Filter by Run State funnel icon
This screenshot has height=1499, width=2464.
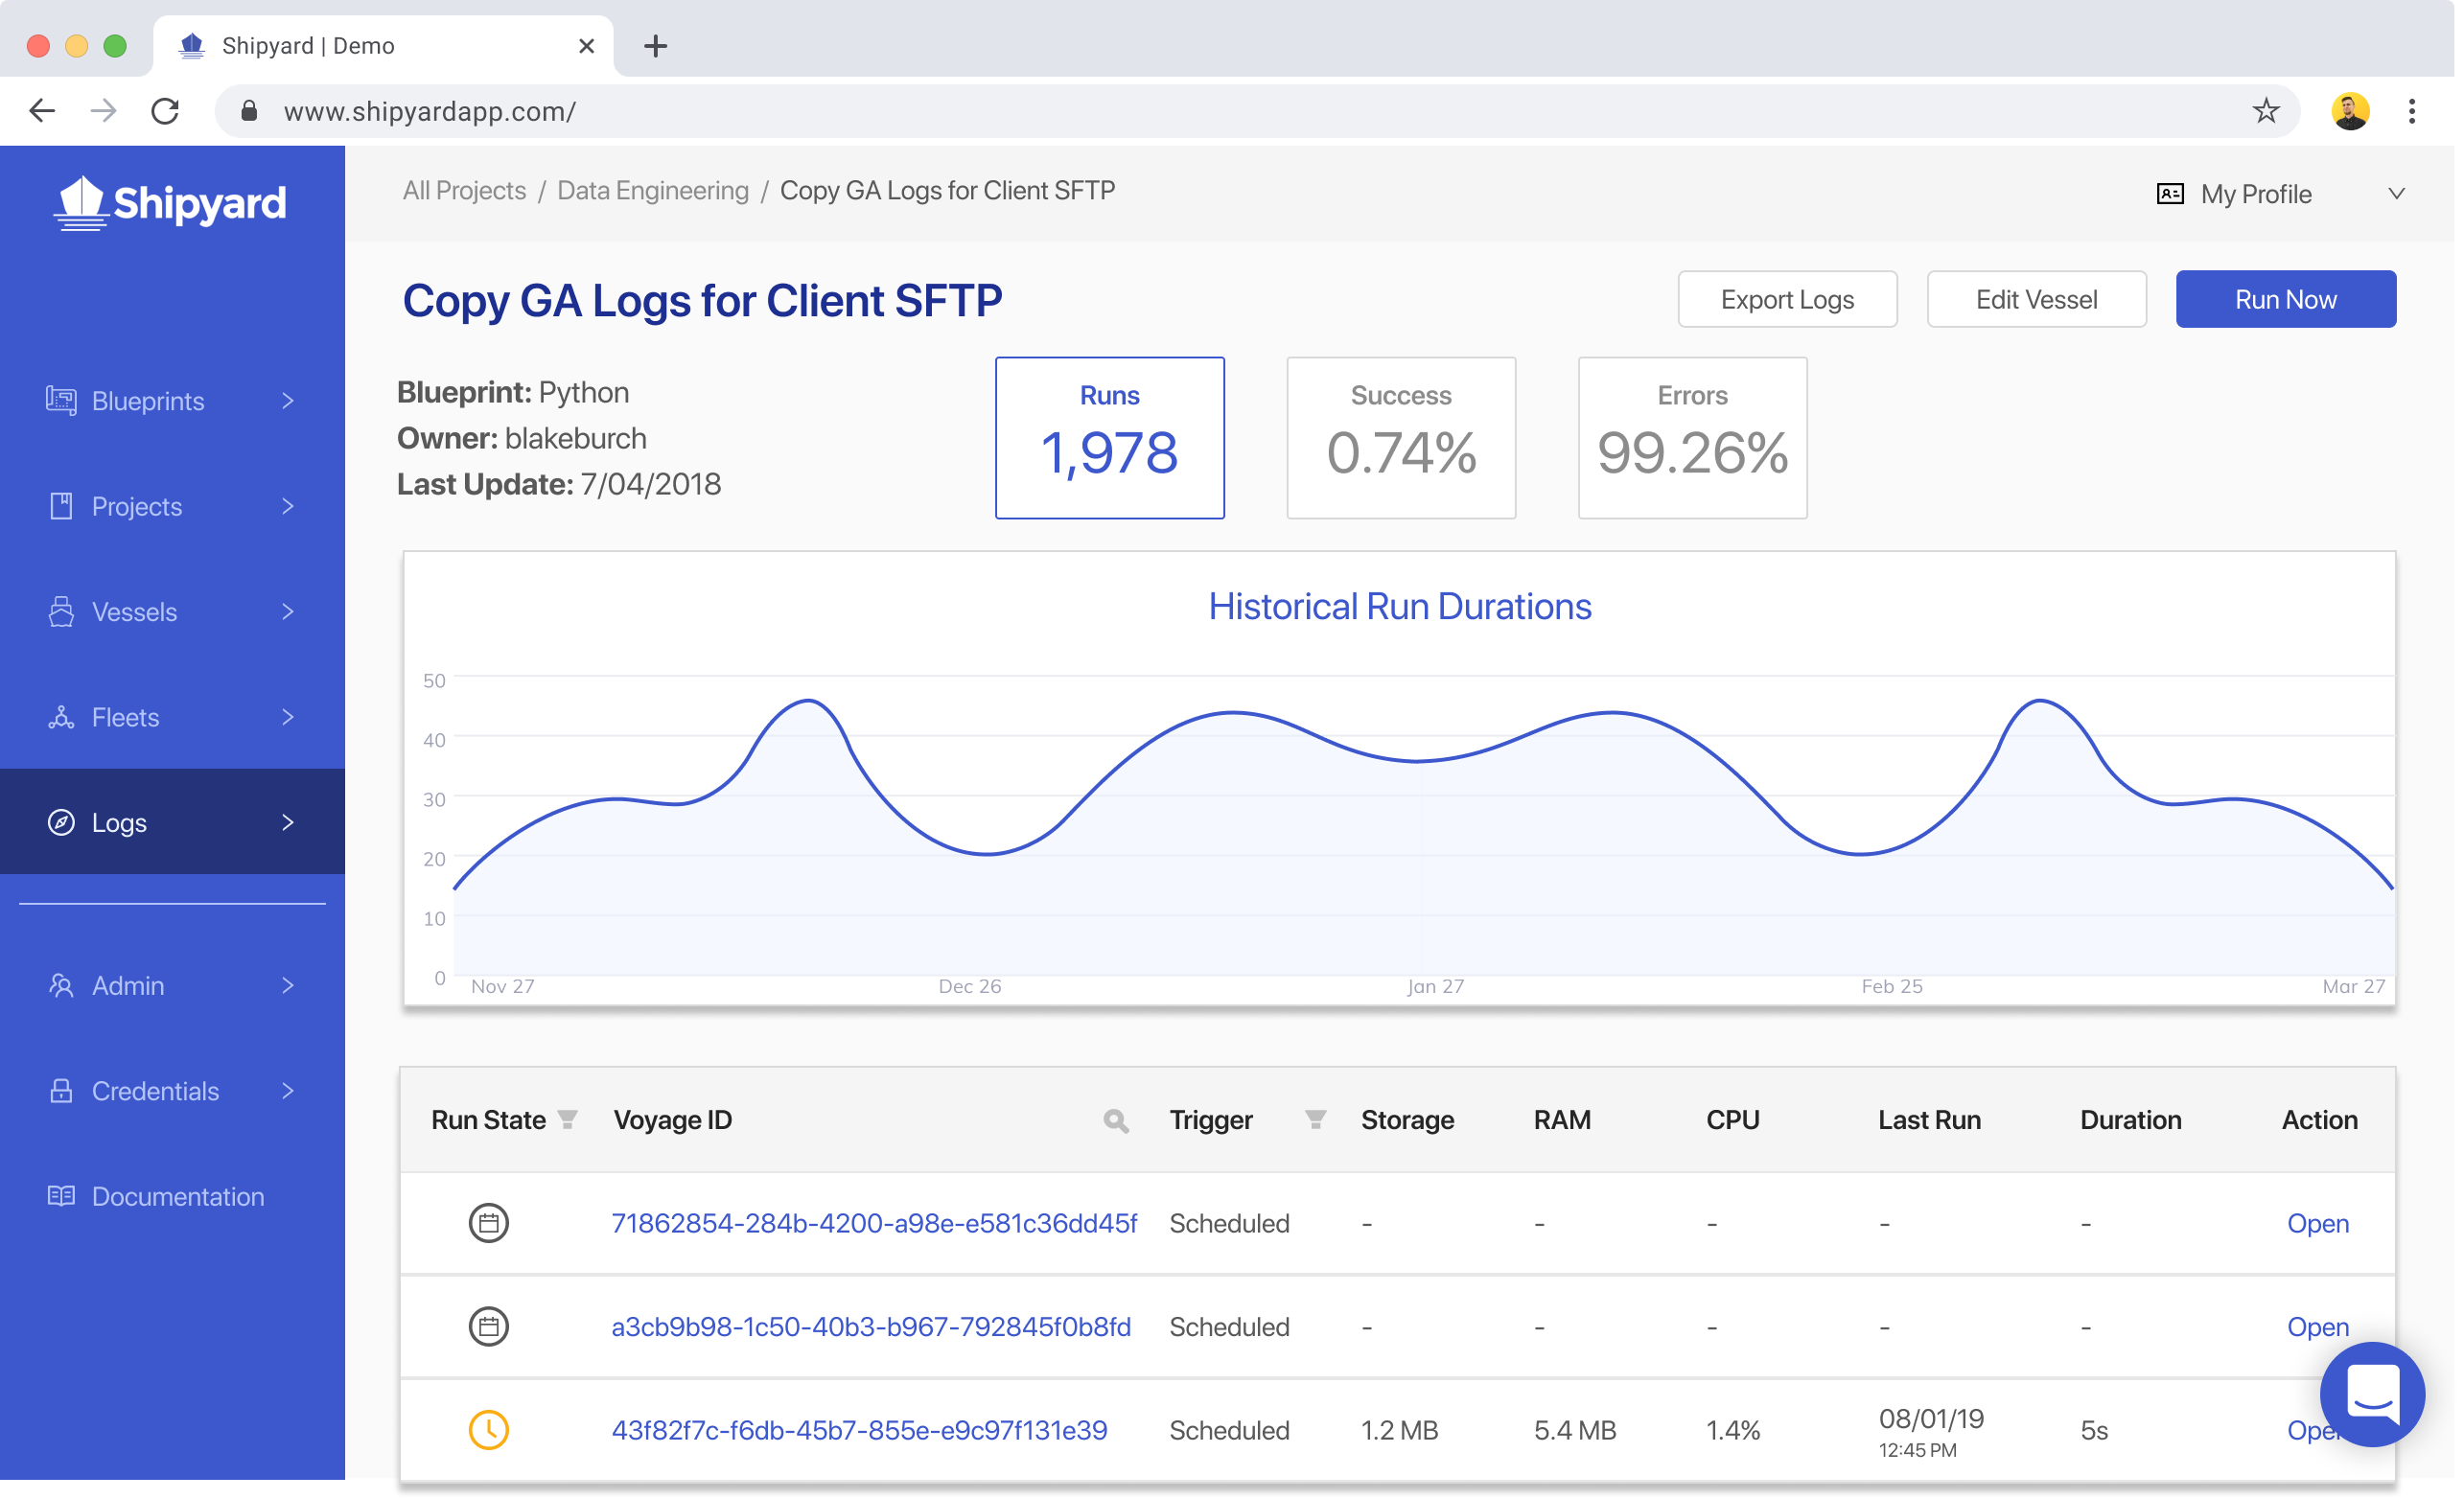[x=568, y=1121]
